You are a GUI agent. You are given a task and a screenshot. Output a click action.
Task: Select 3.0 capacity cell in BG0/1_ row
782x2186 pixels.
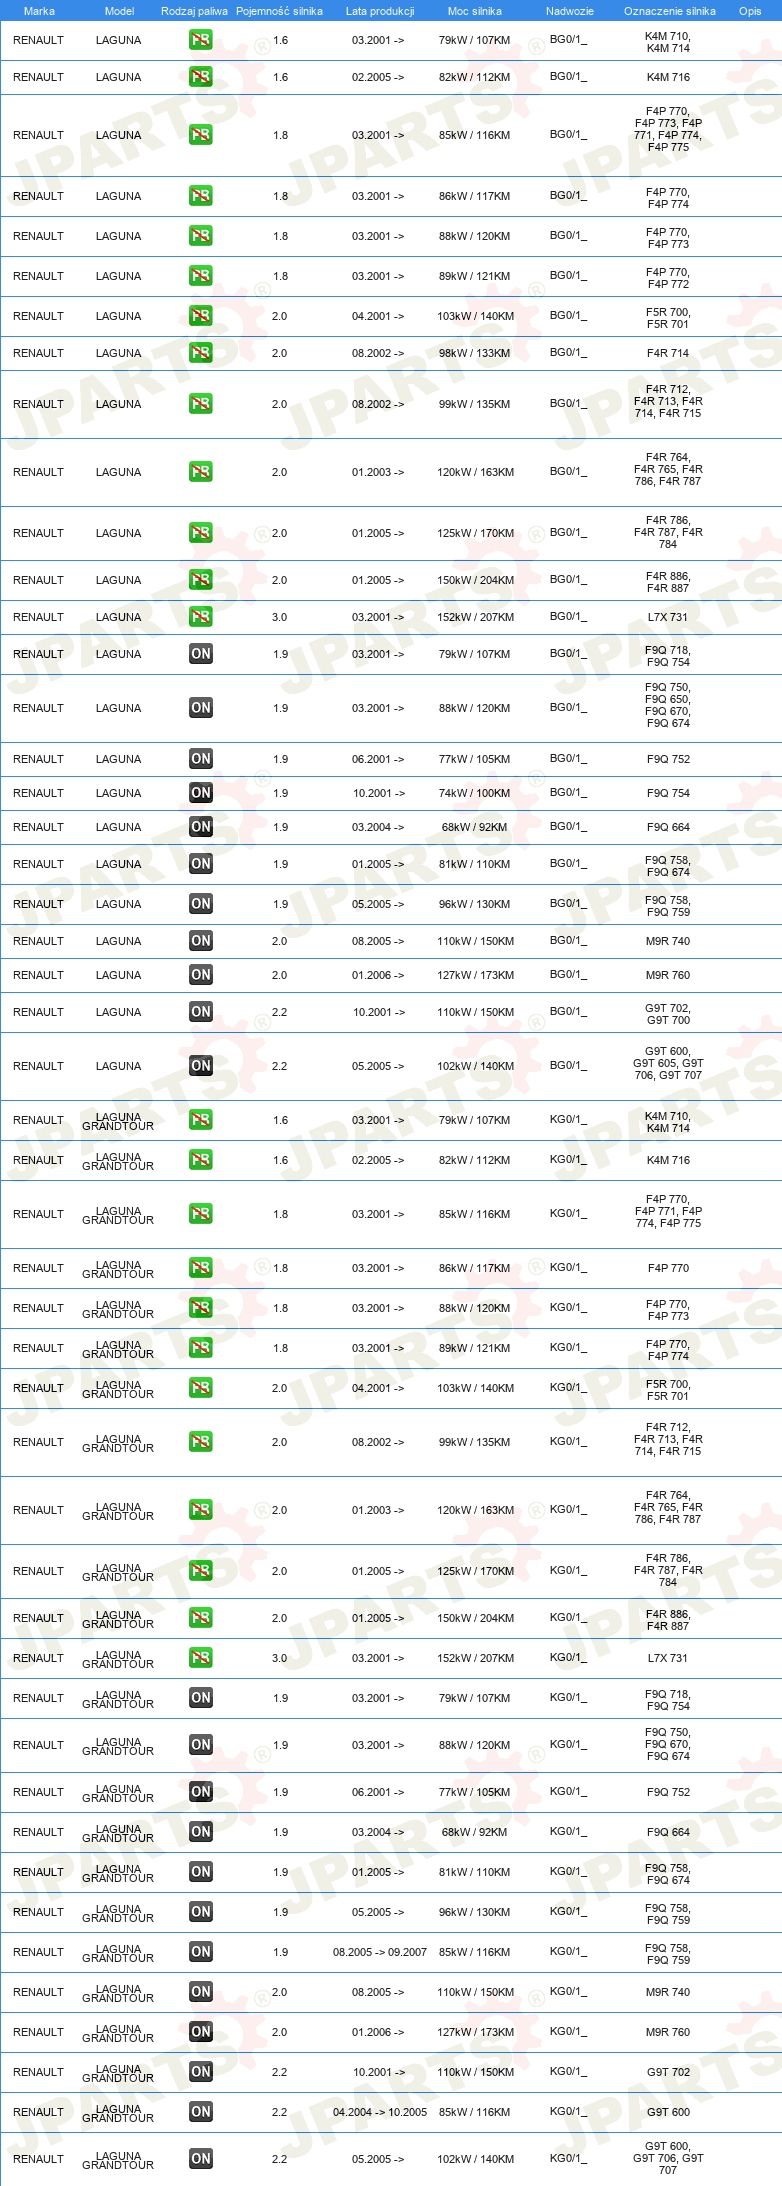[x=279, y=617]
